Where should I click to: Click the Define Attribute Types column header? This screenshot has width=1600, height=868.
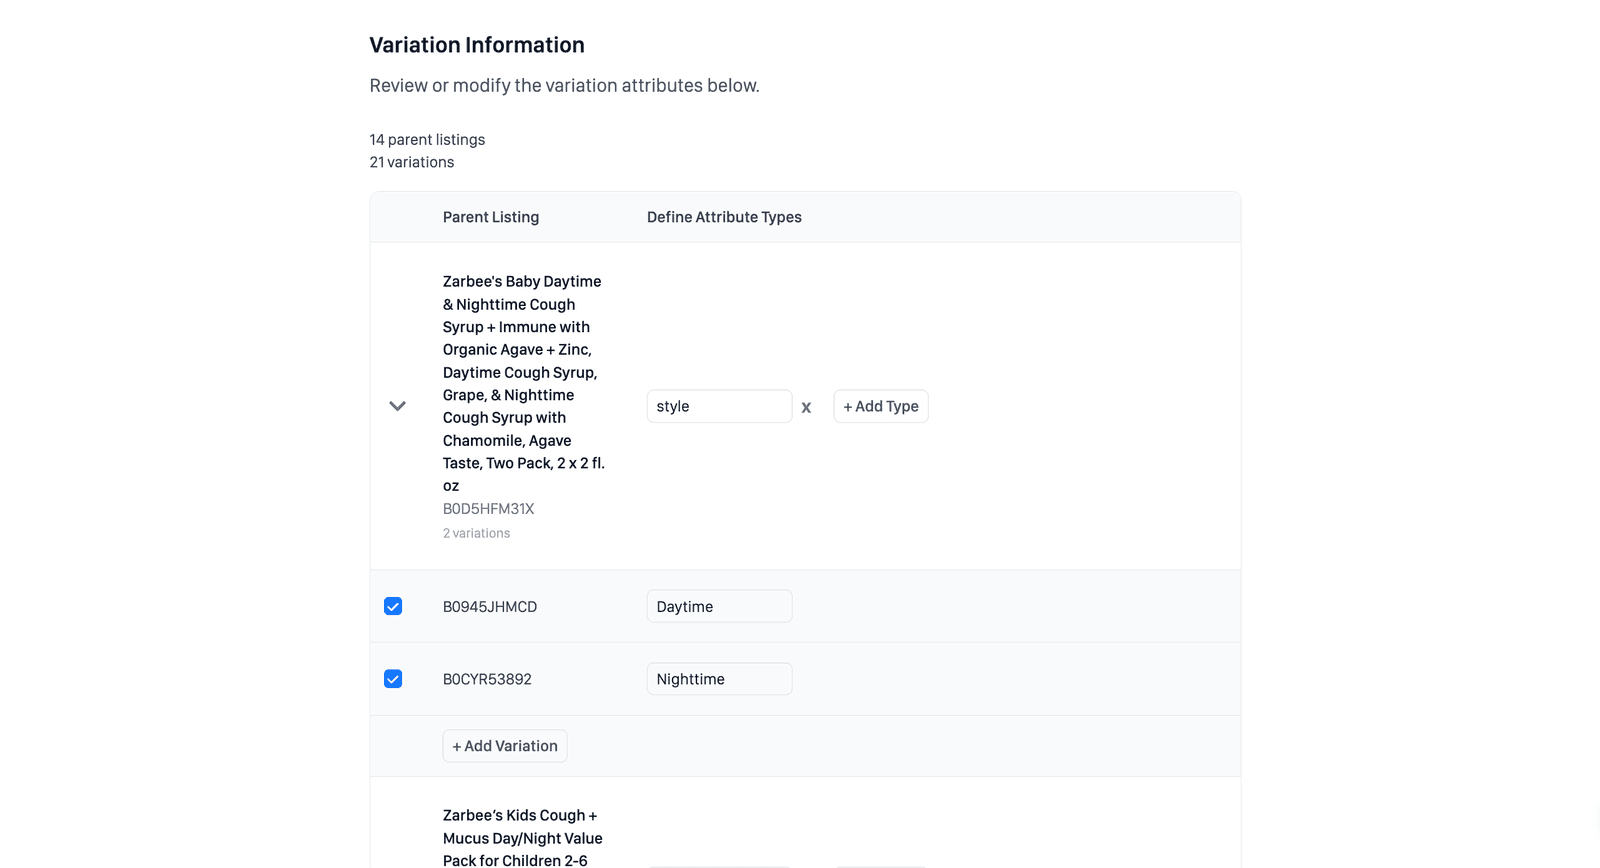coord(724,217)
